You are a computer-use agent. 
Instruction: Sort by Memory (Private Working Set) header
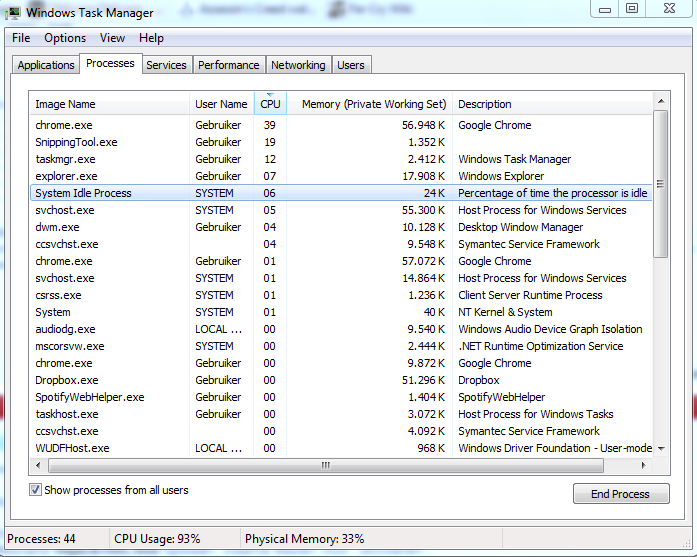click(x=369, y=104)
